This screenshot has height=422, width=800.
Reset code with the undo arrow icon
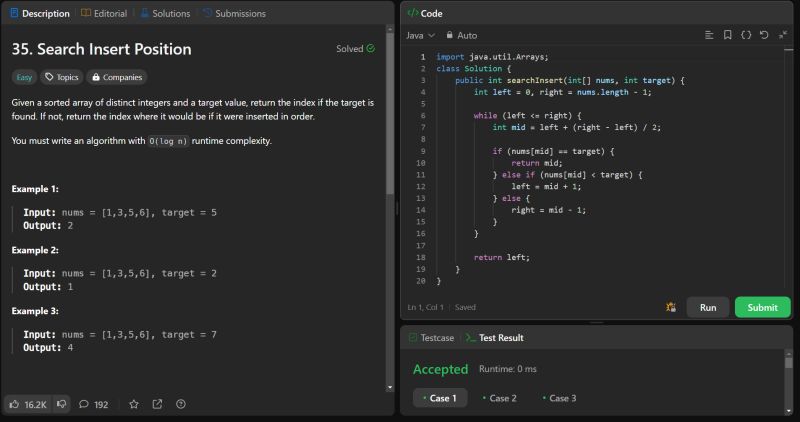pyautogui.click(x=764, y=35)
